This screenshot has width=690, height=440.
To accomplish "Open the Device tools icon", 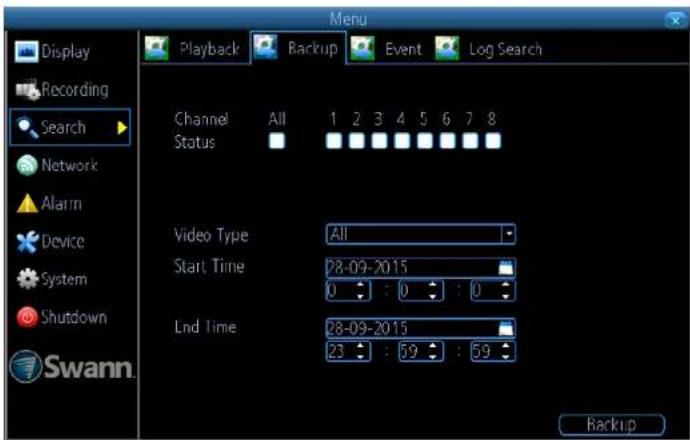I will click(x=27, y=242).
